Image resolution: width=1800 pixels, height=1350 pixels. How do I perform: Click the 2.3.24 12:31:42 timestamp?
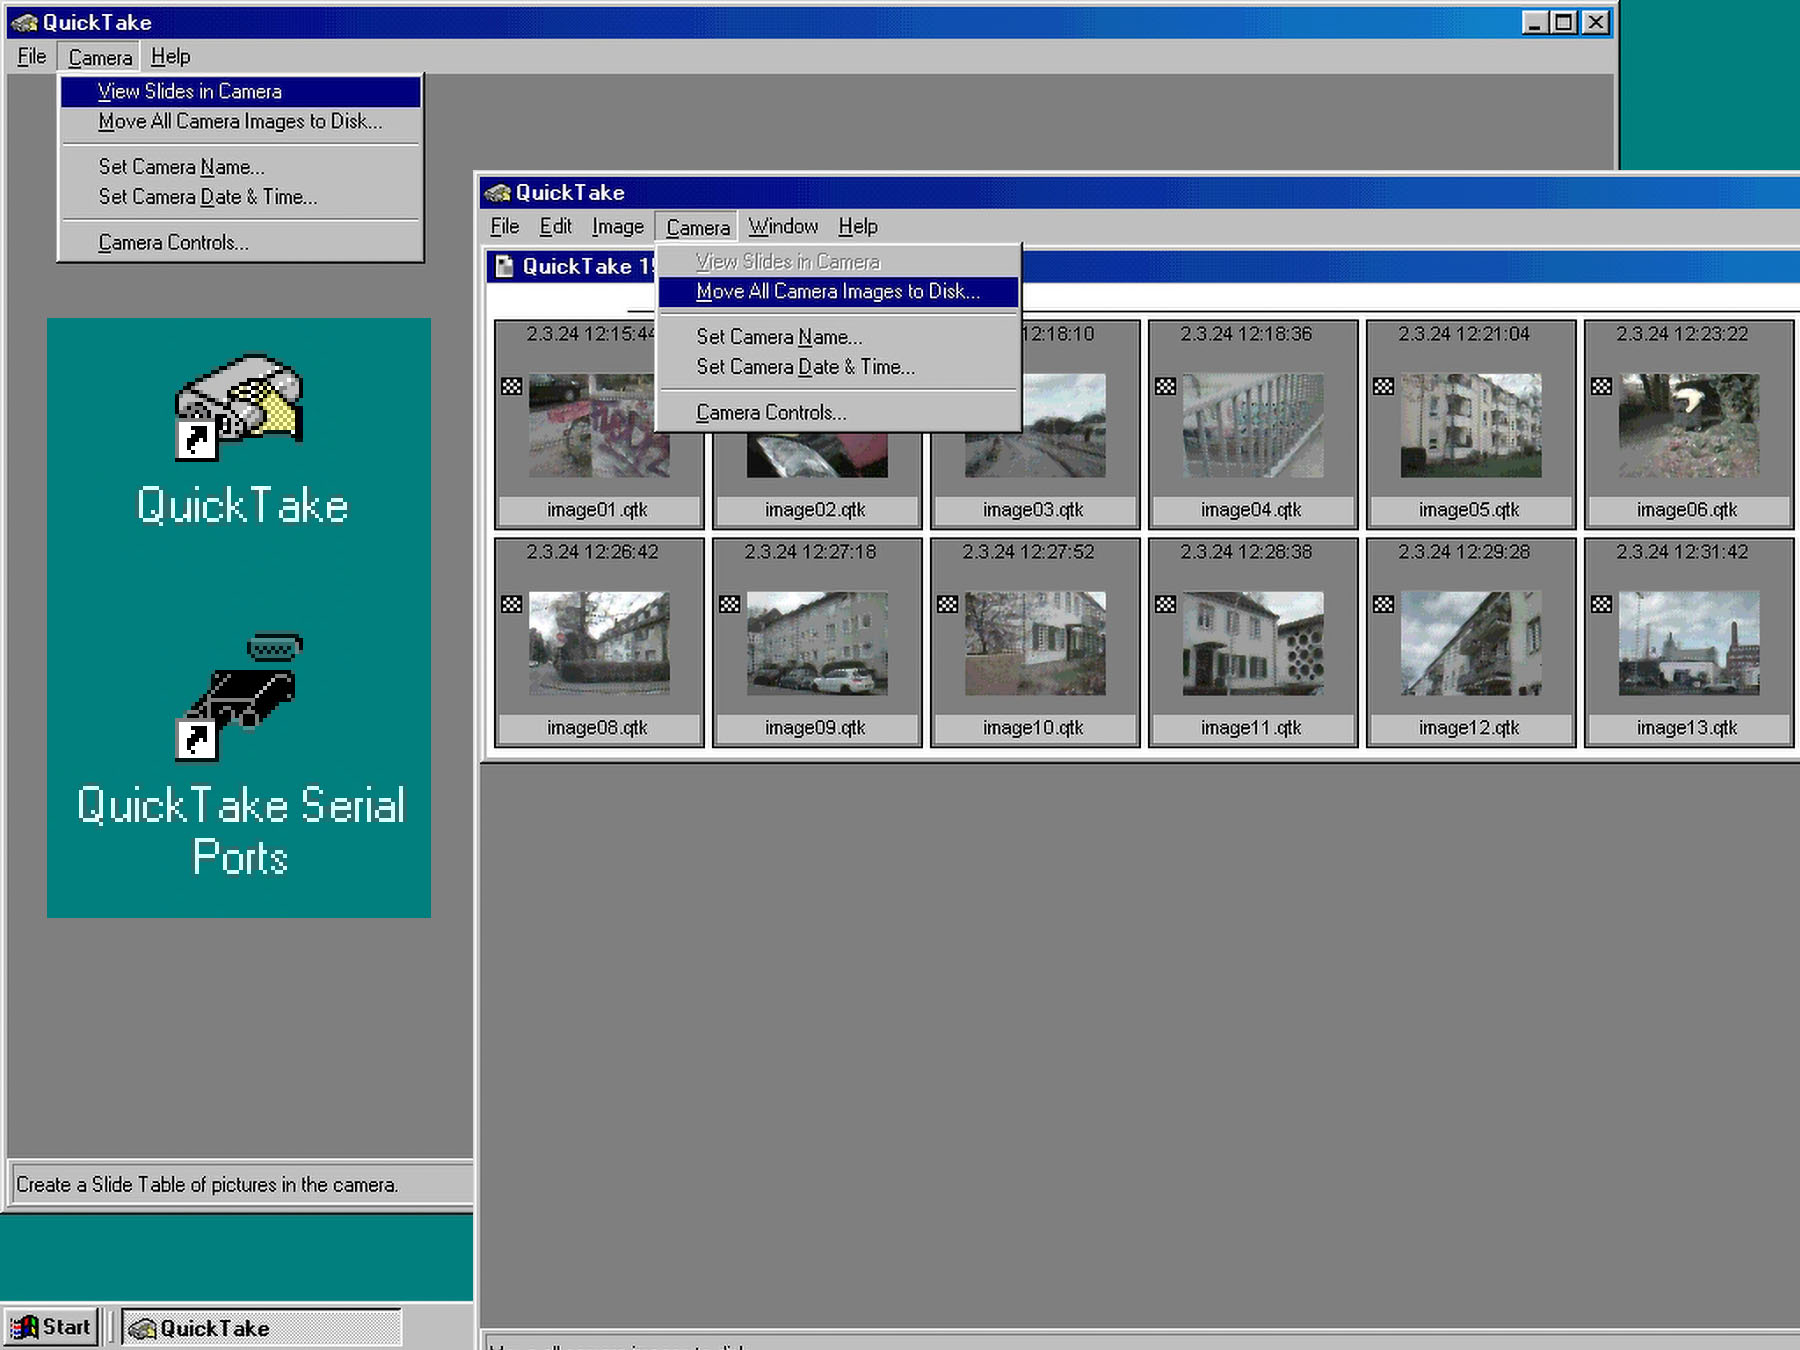click(x=1682, y=552)
